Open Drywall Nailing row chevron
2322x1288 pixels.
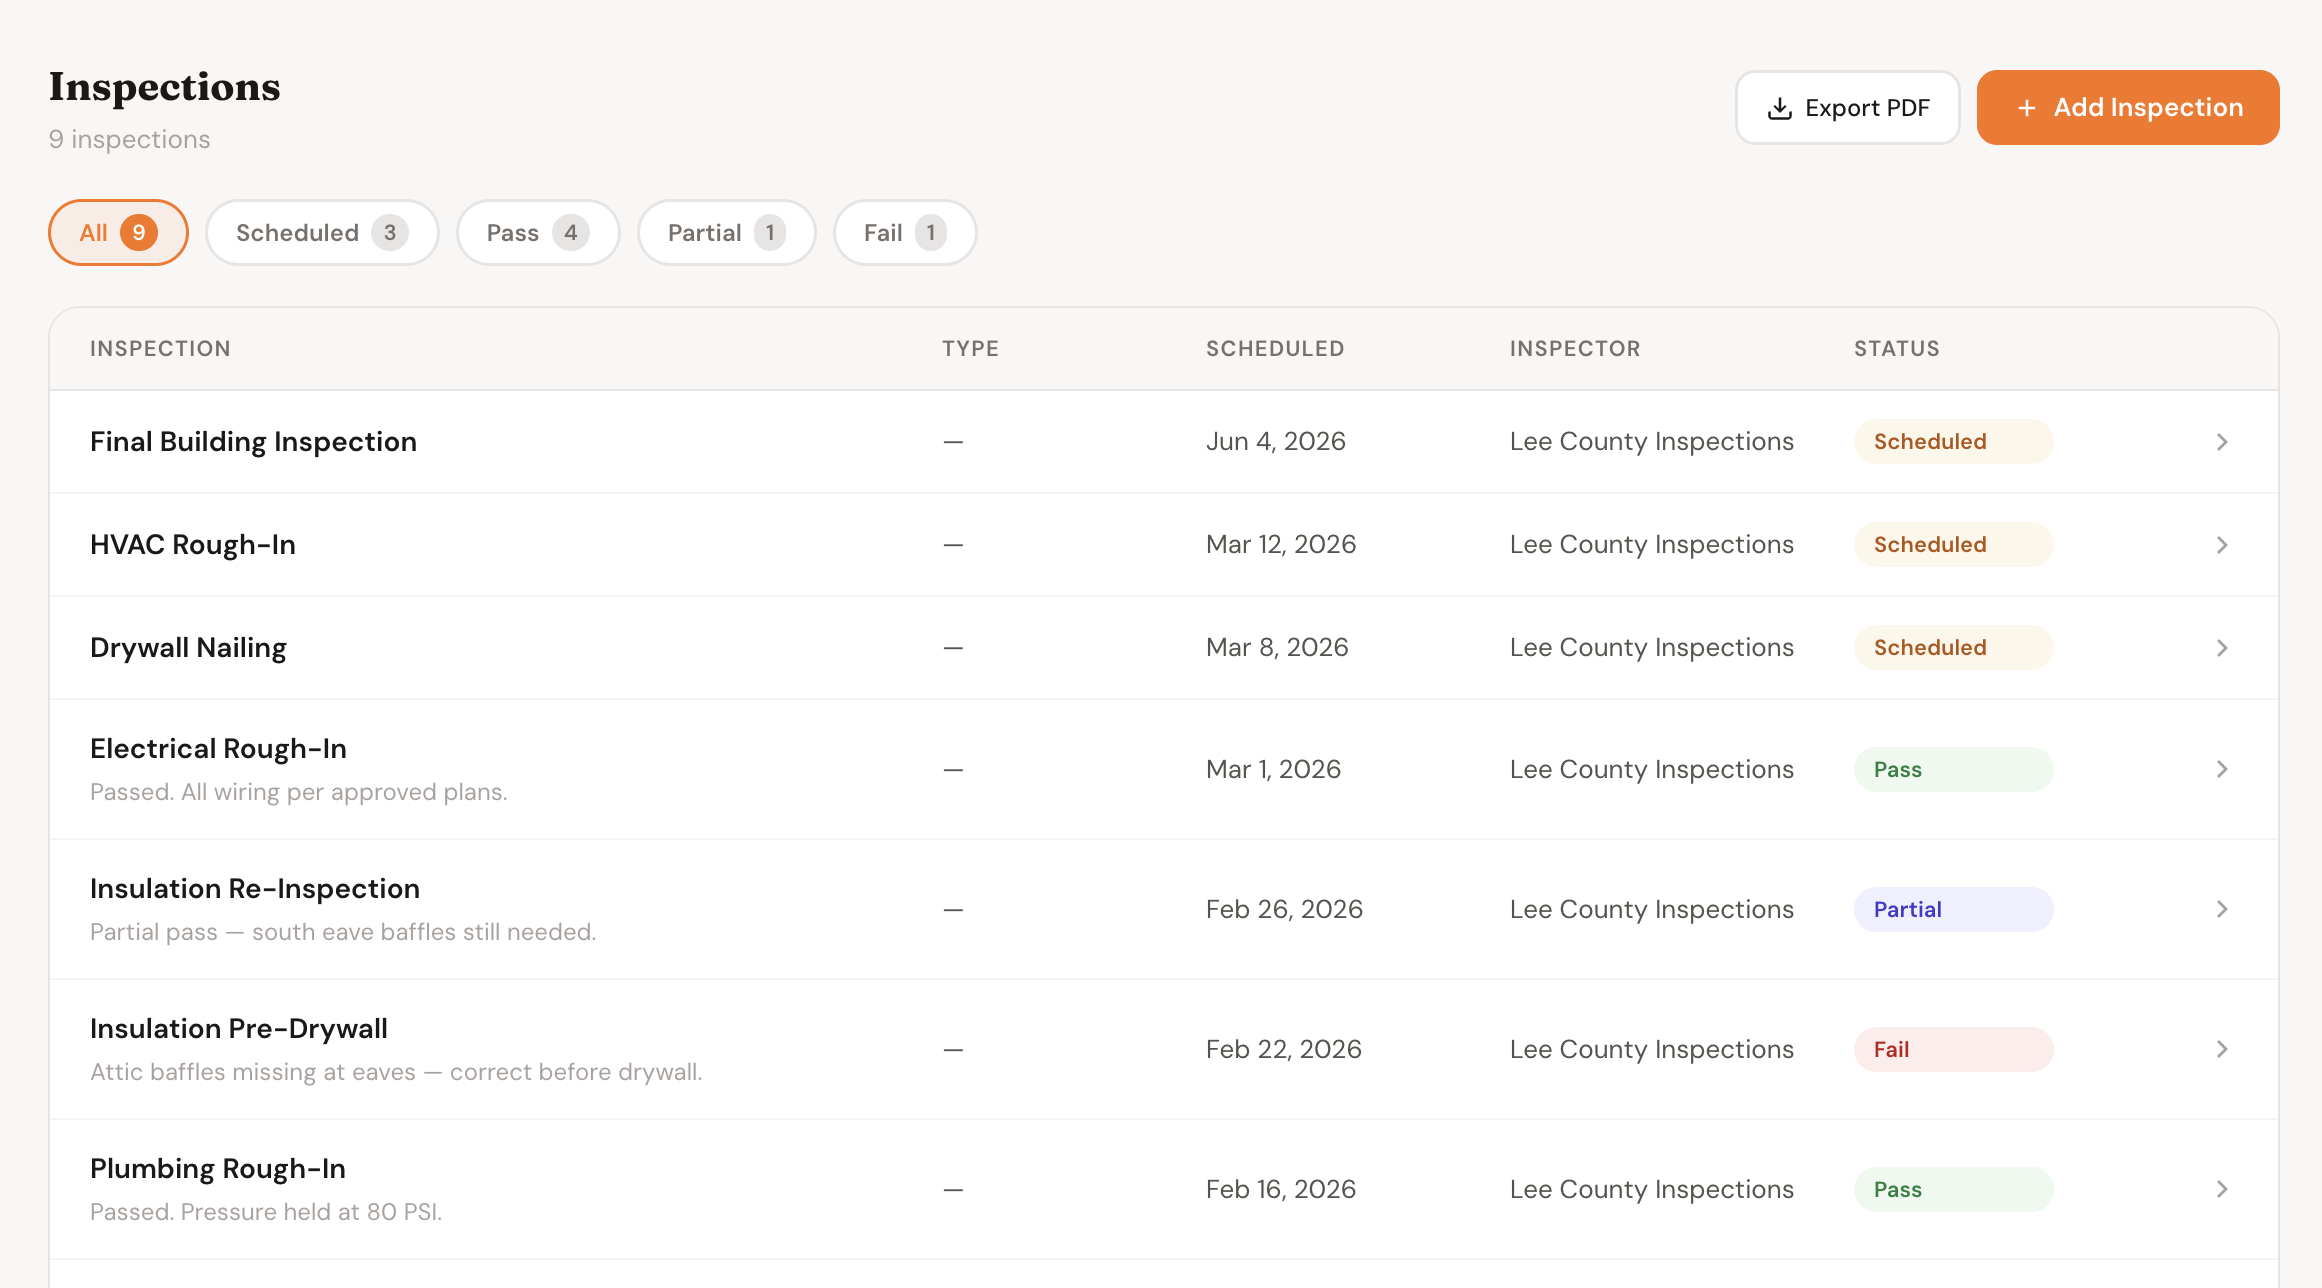2222,648
